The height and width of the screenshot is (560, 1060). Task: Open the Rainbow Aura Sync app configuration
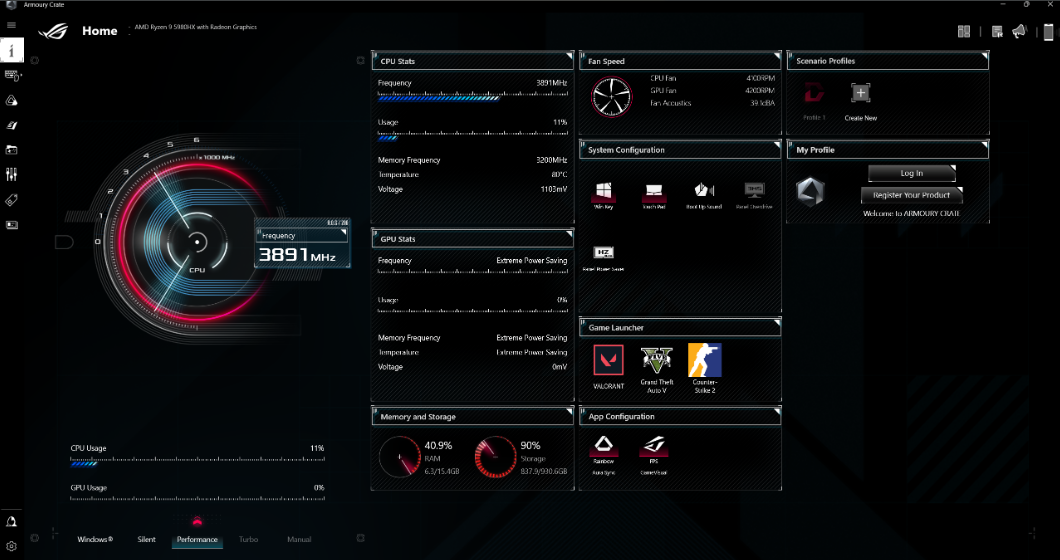[603, 455]
